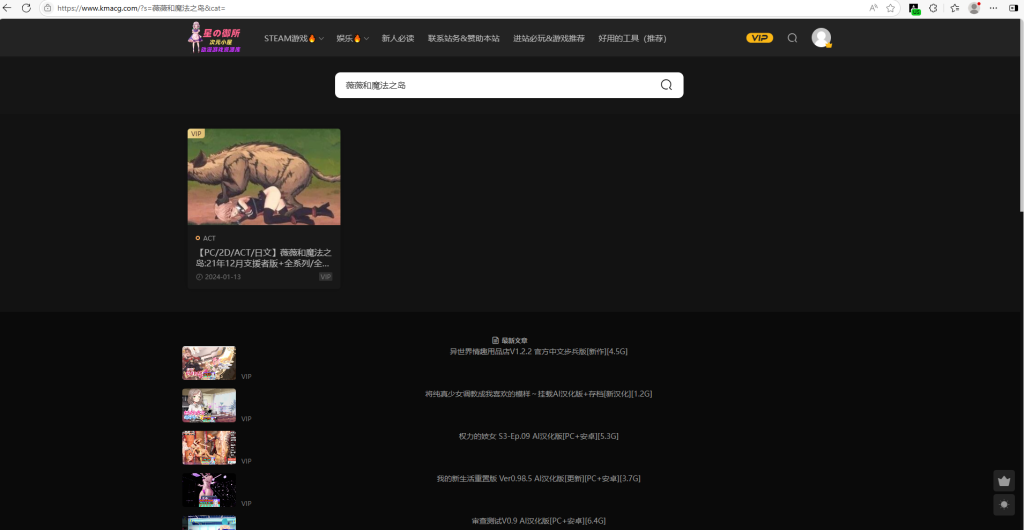Screen dimensions: 1024x530
Task: Toggle light/dark mode floating button
Action: (1004, 505)
